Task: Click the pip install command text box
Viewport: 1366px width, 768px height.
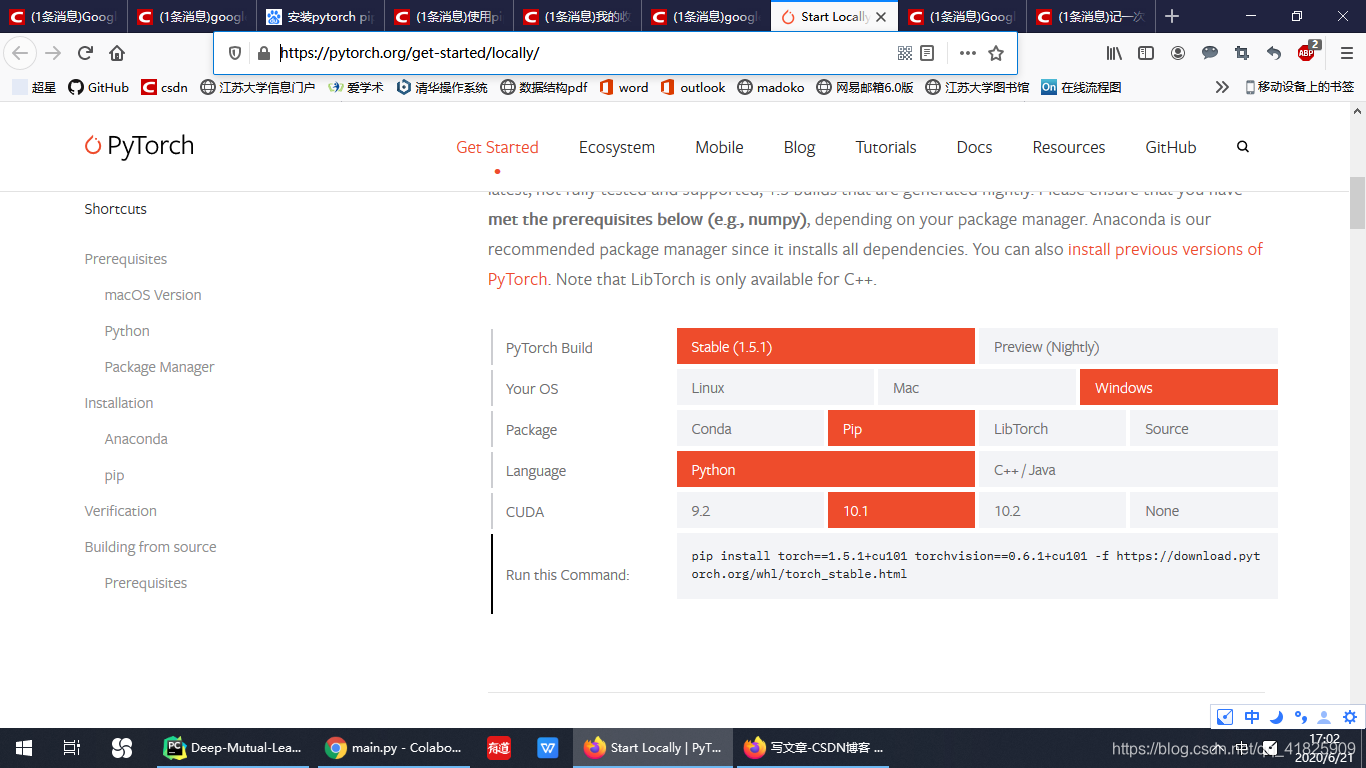Action: 977,566
